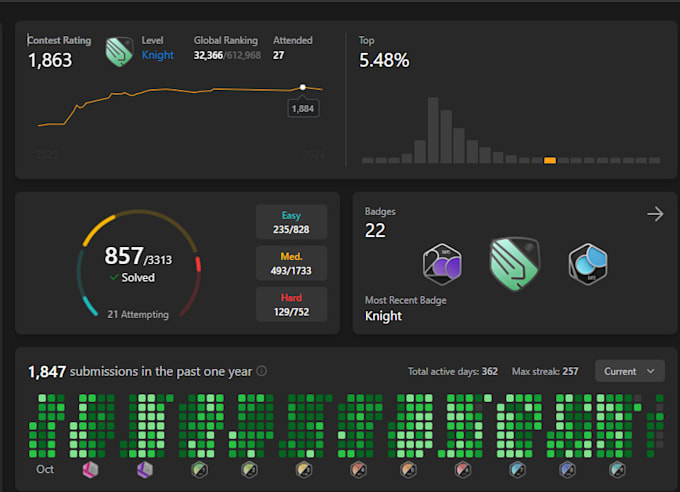The width and height of the screenshot is (680, 492).
Task: Click the Top 5.48% value
Action: click(x=384, y=60)
